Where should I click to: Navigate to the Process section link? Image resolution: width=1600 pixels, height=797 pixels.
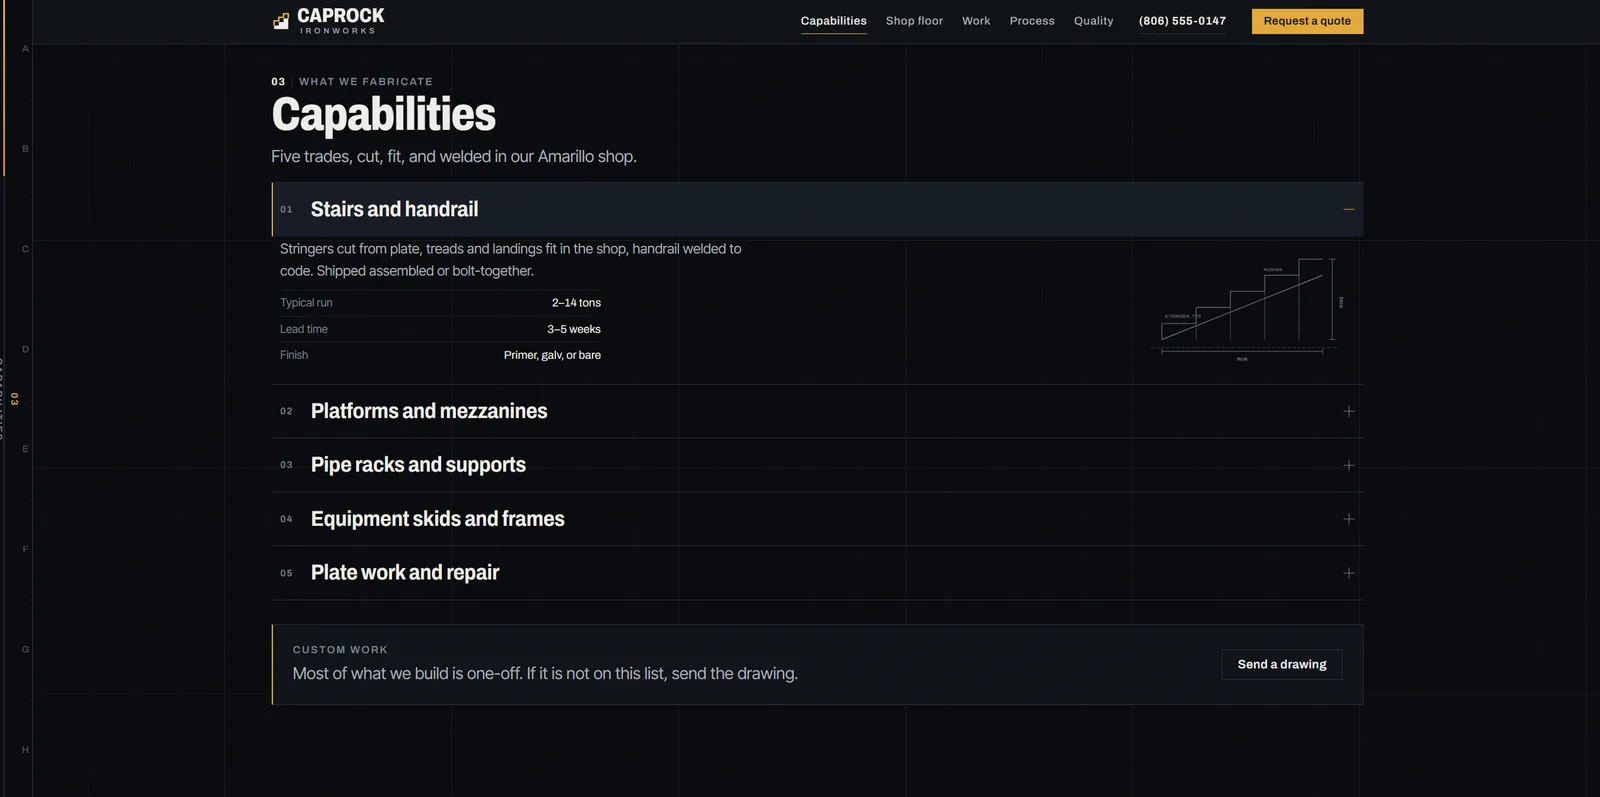[x=1032, y=21]
